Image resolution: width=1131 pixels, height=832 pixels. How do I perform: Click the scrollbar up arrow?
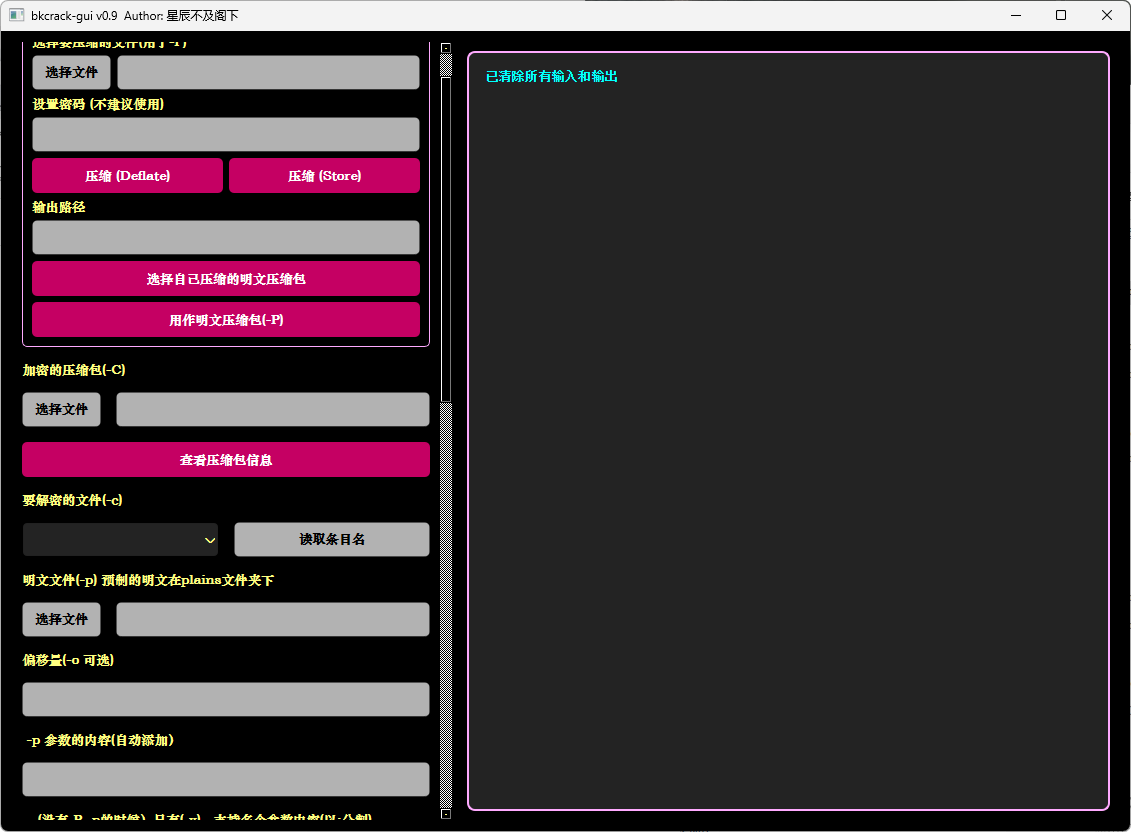[x=446, y=48]
